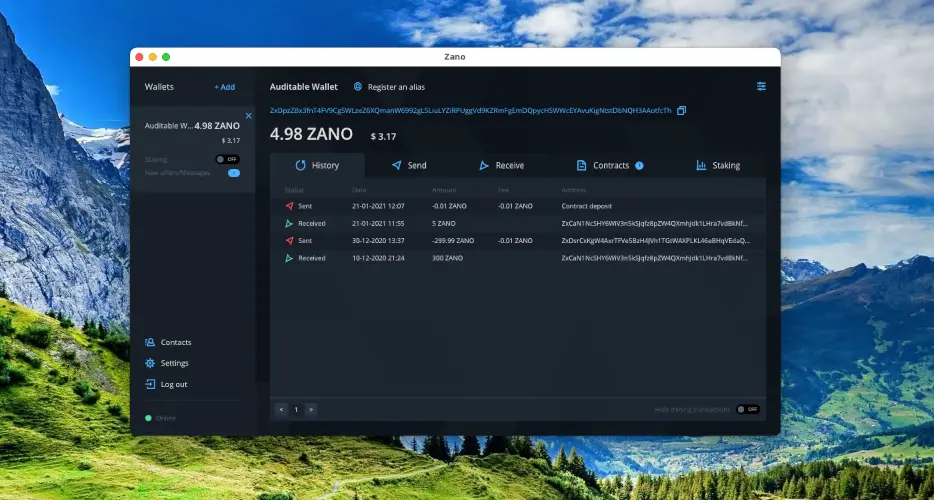
Task: Switch to the History tab
Action: coord(317,165)
